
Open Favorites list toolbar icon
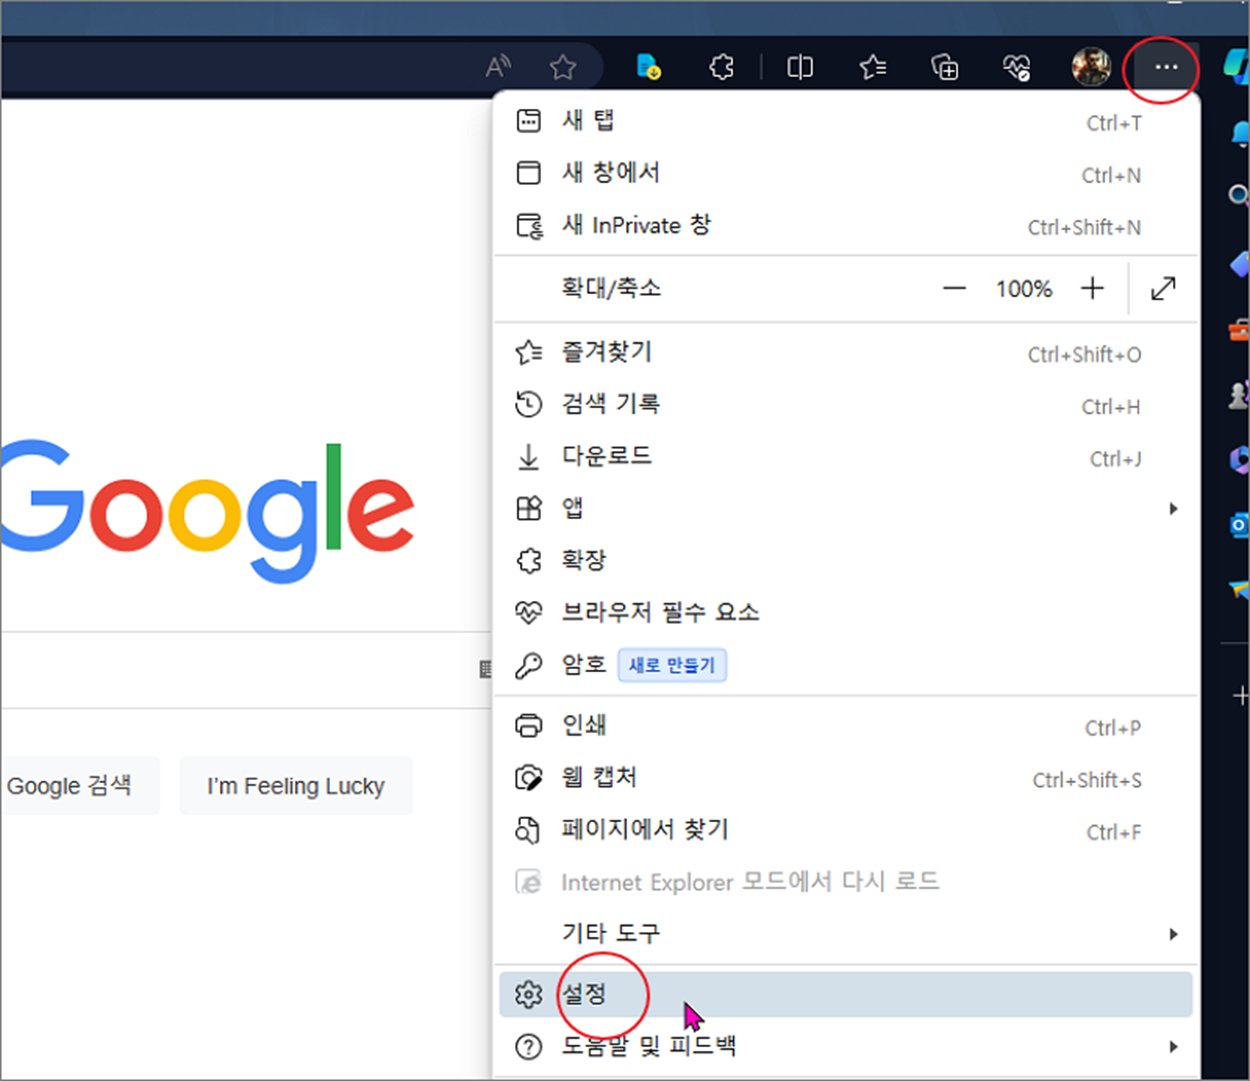point(873,67)
